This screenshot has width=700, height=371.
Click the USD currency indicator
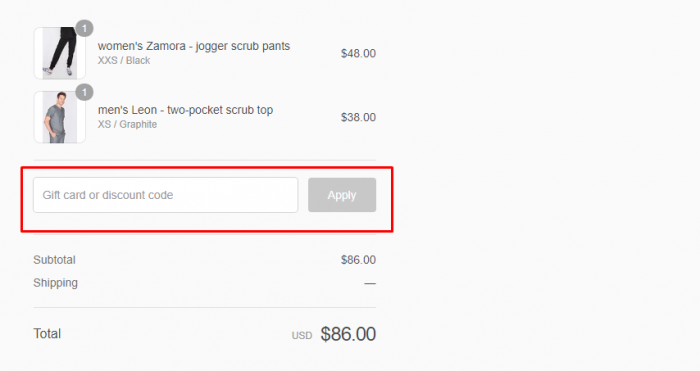[302, 336]
